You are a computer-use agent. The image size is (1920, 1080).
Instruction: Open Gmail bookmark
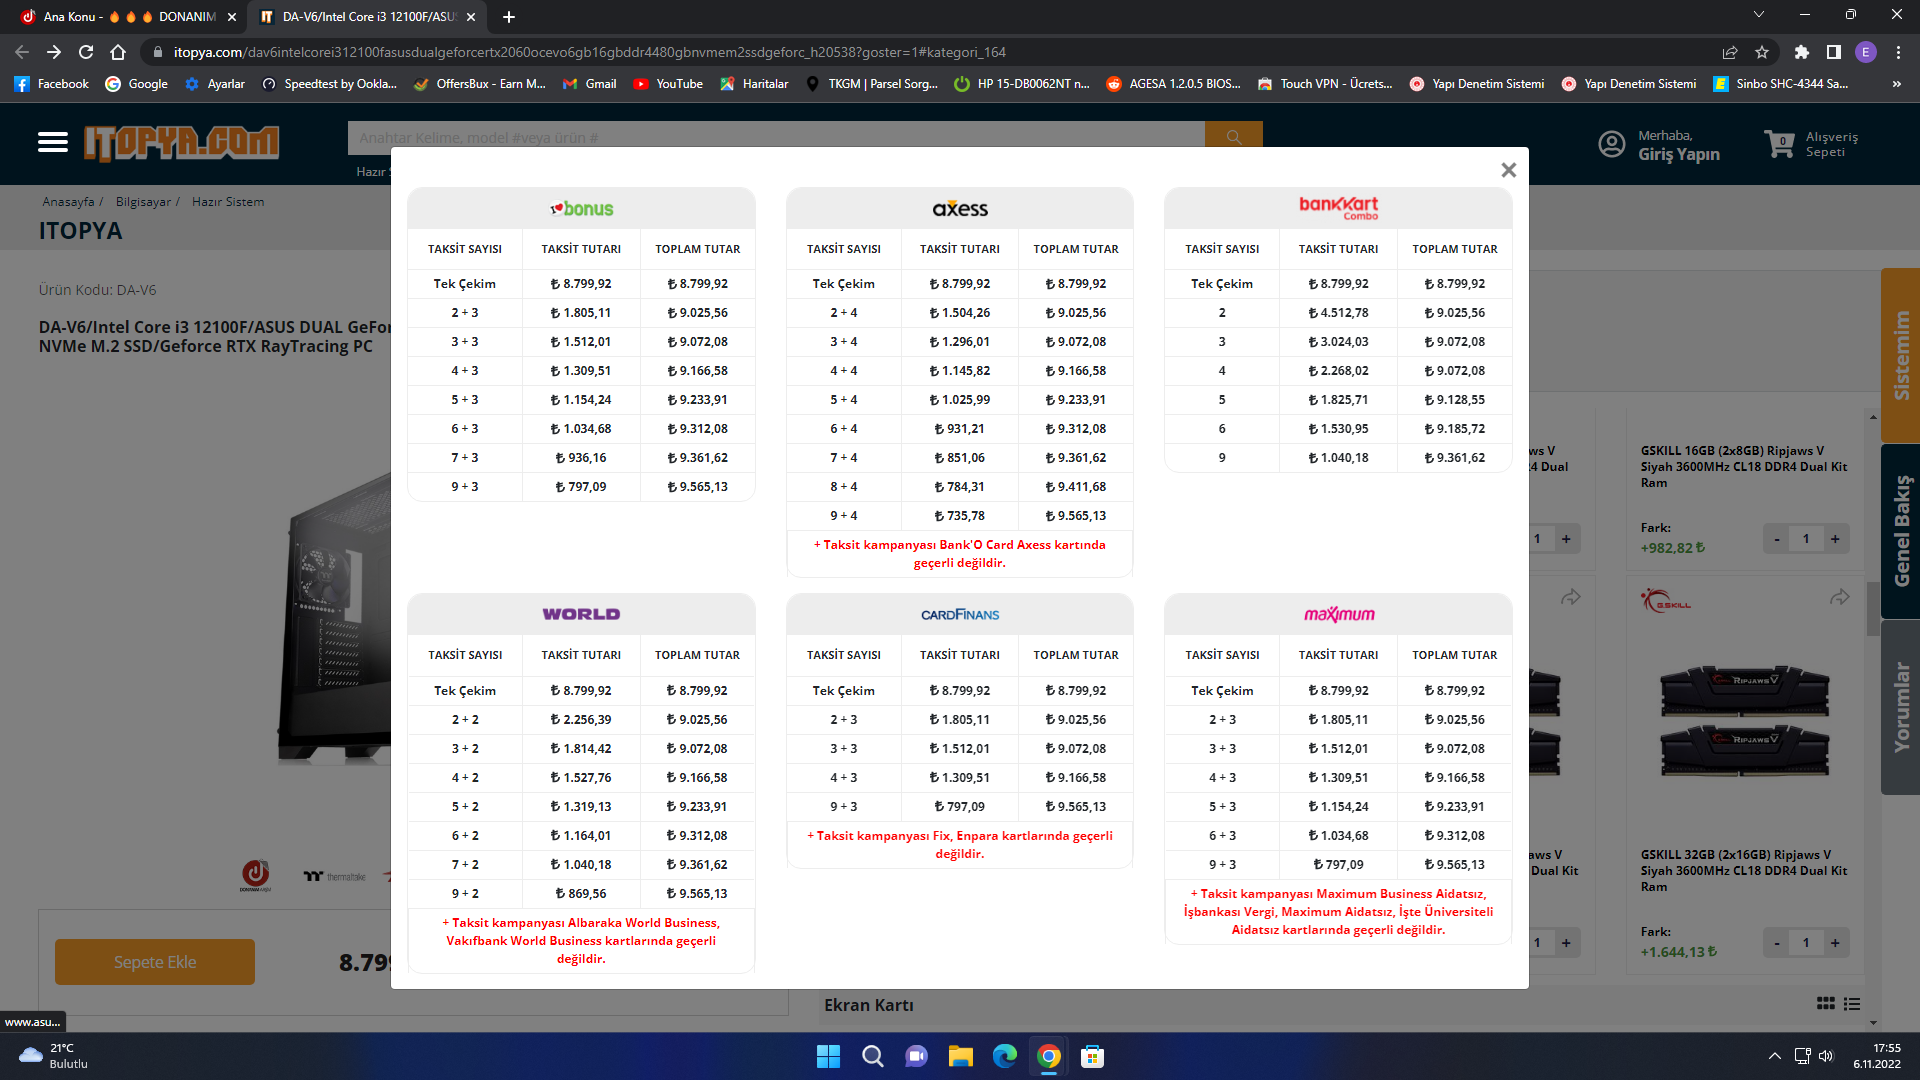[589, 84]
